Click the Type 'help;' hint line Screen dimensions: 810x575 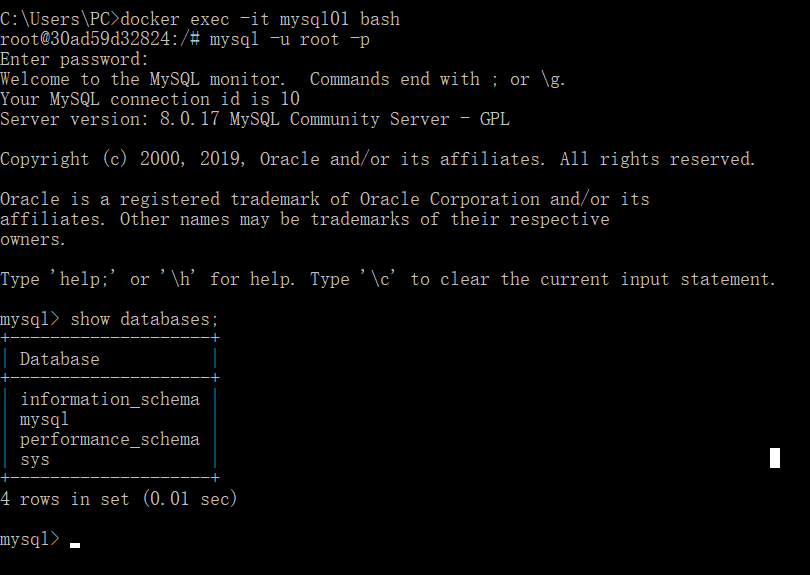(x=388, y=279)
